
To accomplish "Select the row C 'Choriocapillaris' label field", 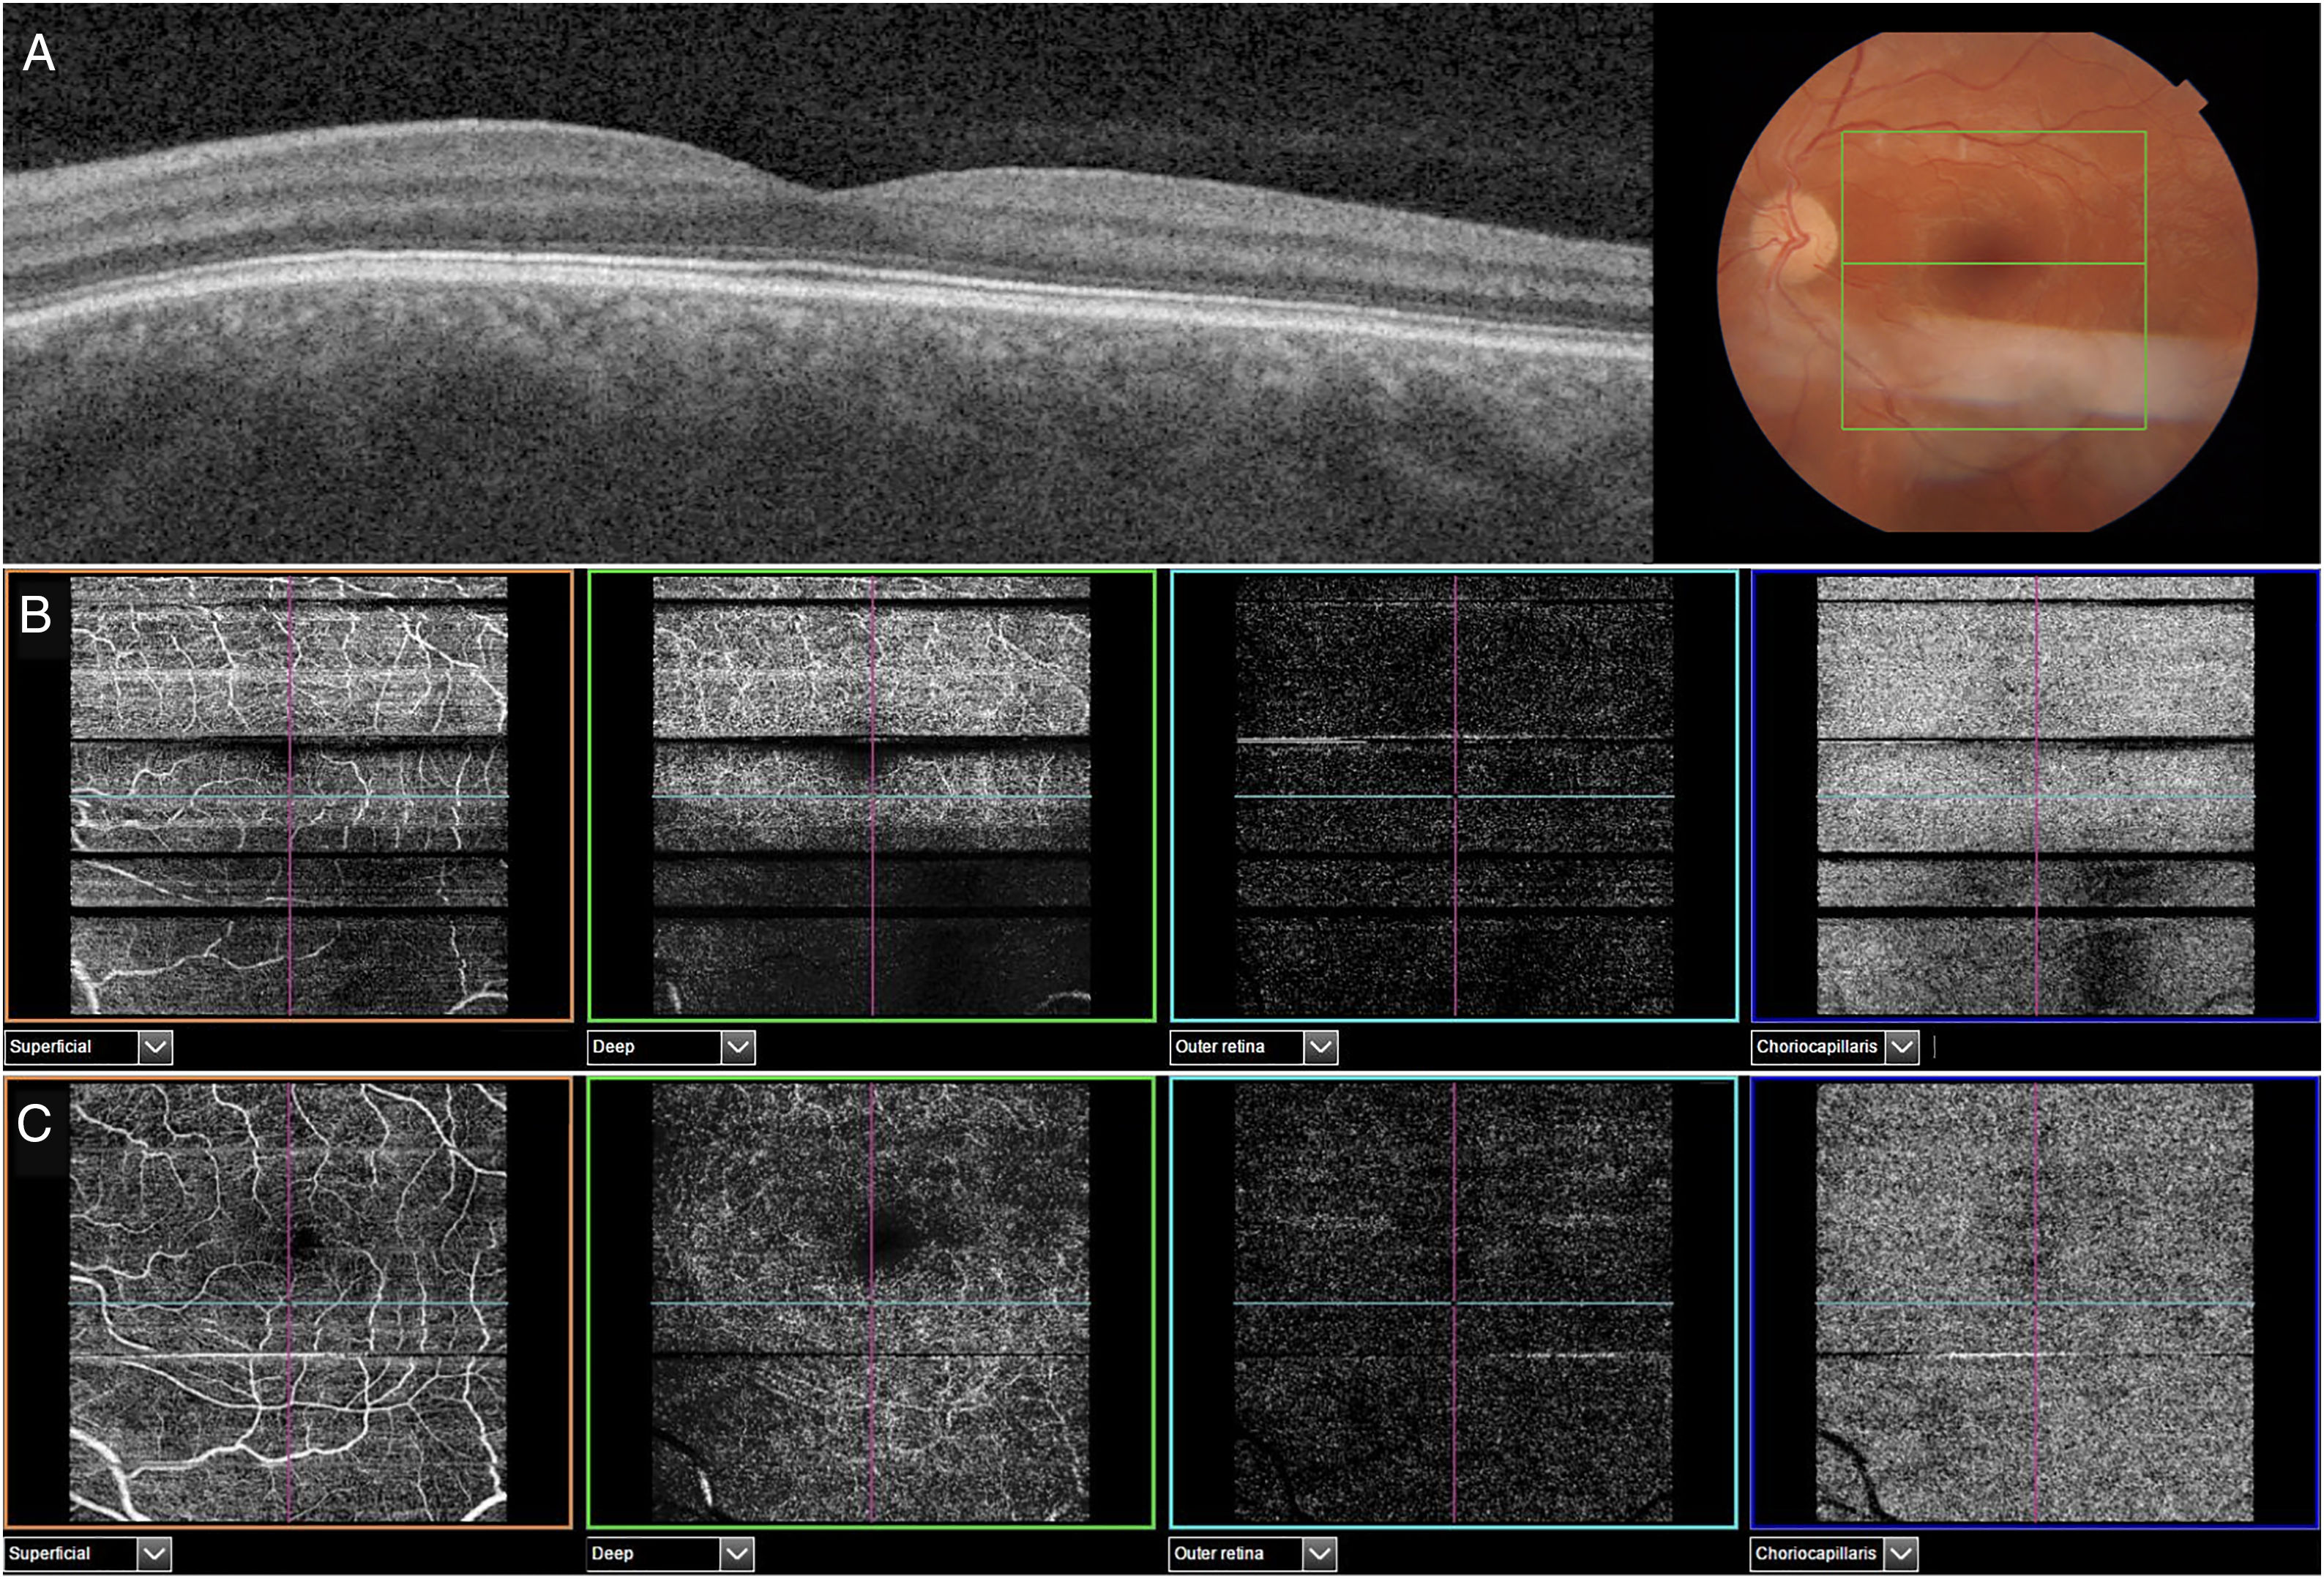I will tap(1815, 1554).
